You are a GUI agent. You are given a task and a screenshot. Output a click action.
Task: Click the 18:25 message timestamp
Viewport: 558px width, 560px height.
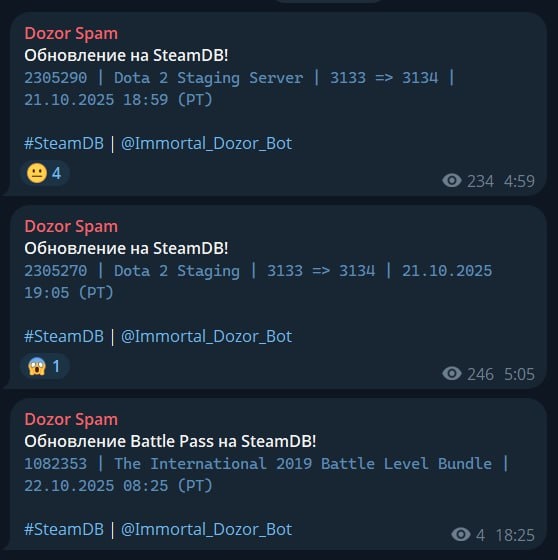click(x=515, y=535)
